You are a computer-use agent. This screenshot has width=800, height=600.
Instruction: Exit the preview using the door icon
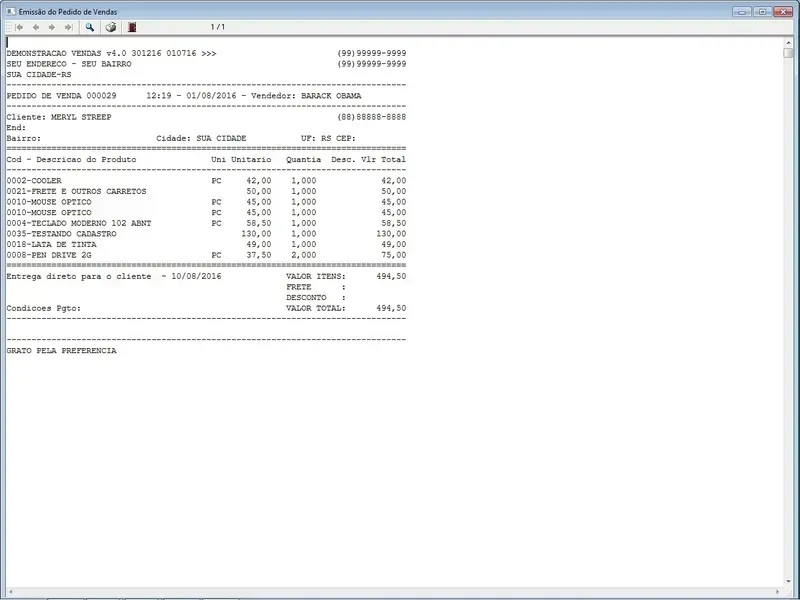click(x=133, y=27)
